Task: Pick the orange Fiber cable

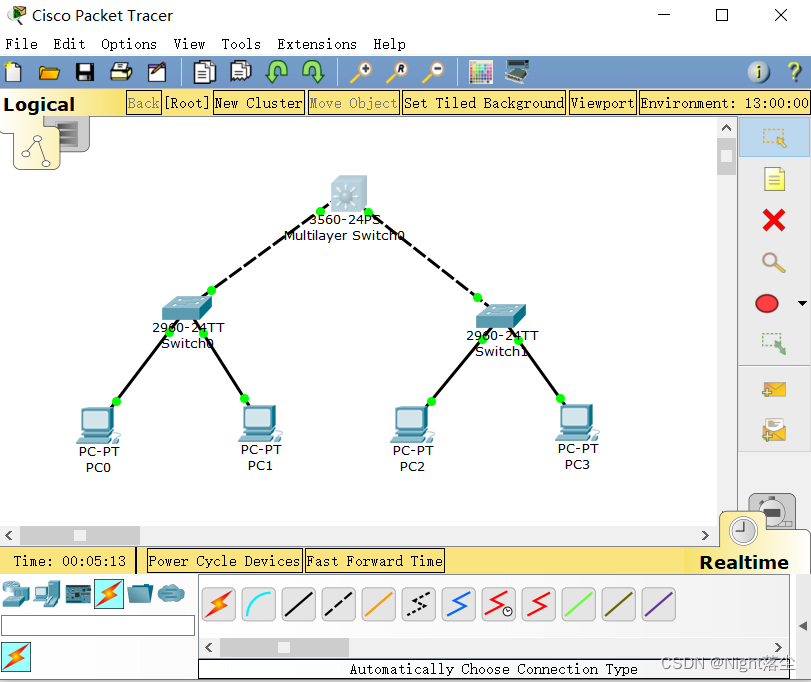Action: click(x=379, y=604)
